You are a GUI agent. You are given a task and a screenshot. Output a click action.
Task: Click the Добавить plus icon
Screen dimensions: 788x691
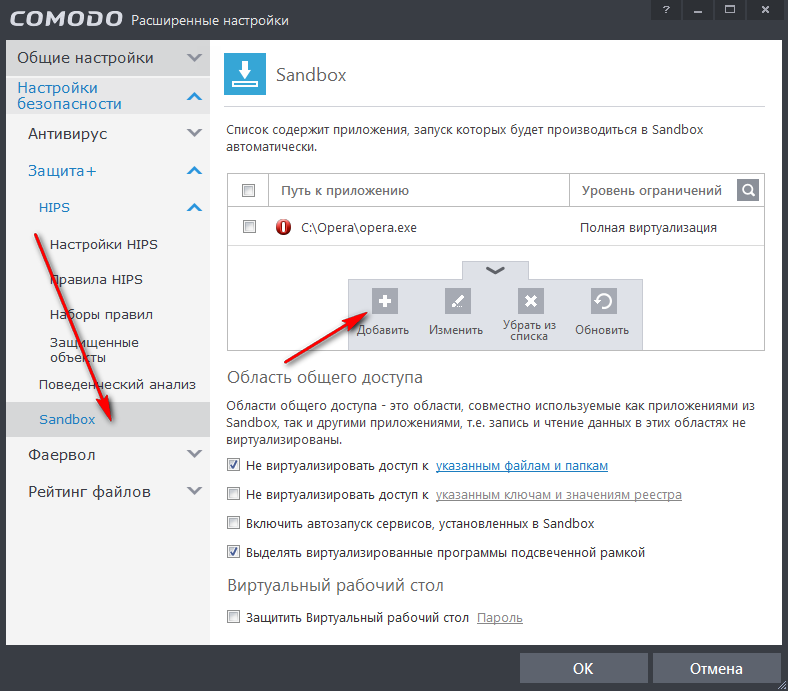pyautogui.click(x=385, y=301)
